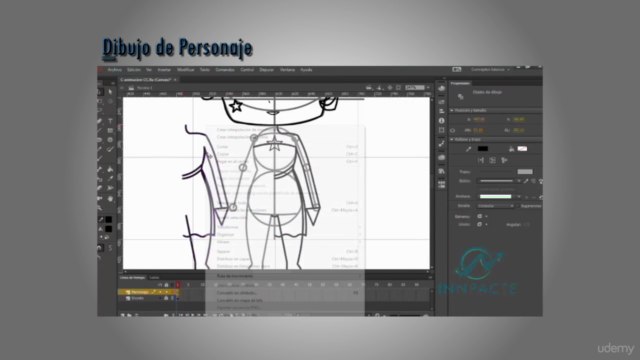The height and width of the screenshot is (360, 640).
Task: Click the center stage icon above canvas
Action: tap(390, 87)
